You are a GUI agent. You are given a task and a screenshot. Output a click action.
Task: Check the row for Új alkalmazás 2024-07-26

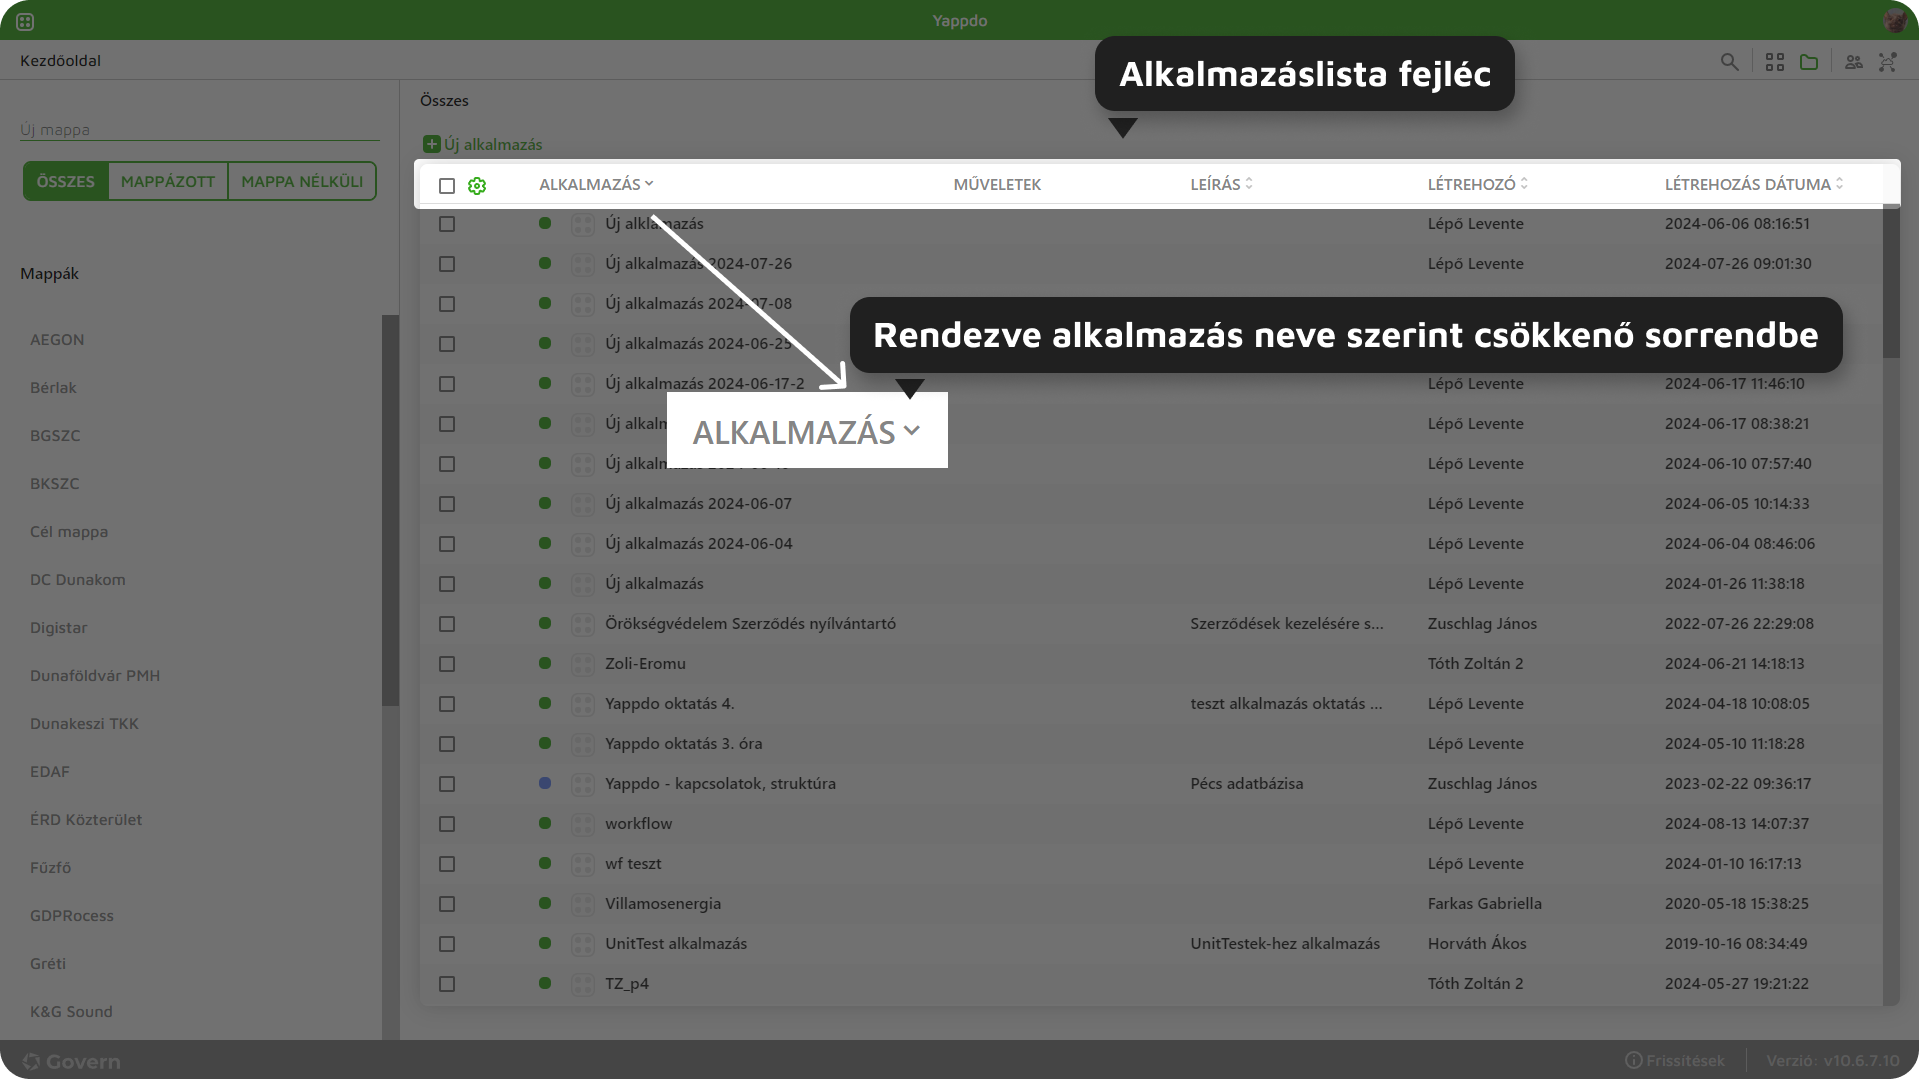click(446, 264)
